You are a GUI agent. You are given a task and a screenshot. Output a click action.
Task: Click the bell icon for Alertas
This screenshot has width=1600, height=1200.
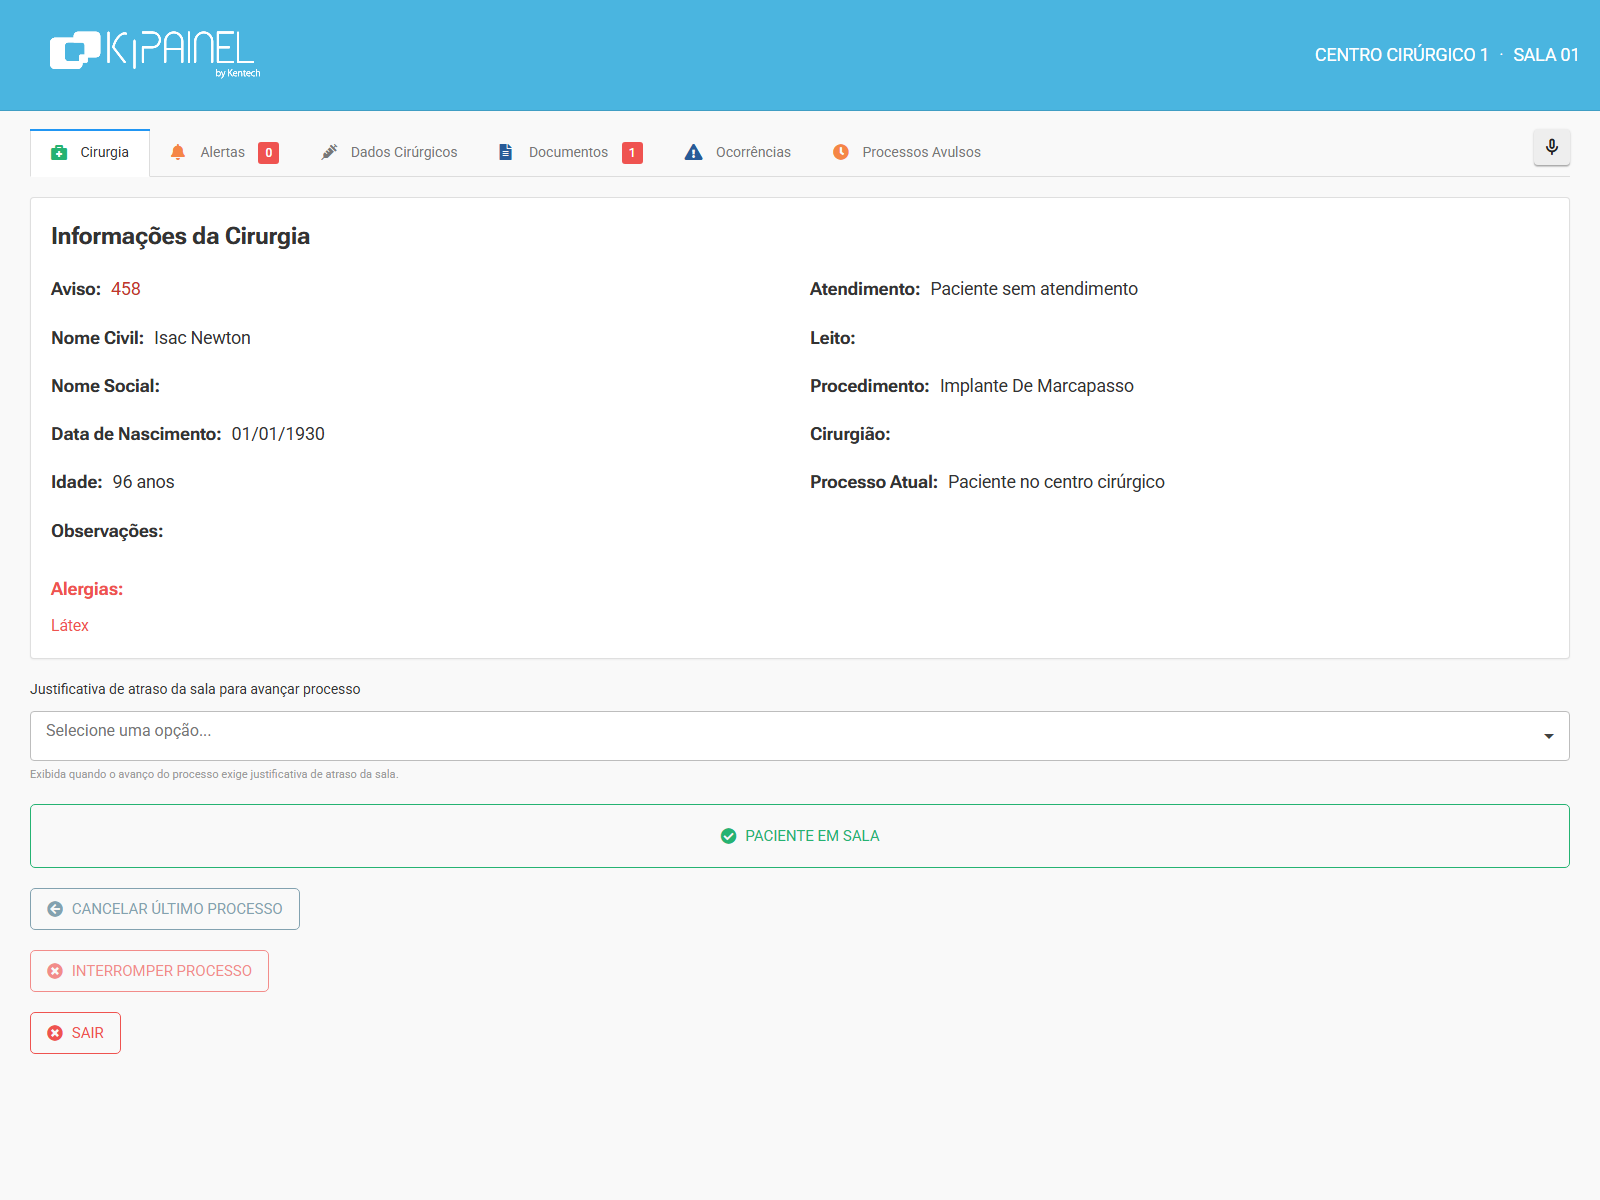[x=178, y=152]
